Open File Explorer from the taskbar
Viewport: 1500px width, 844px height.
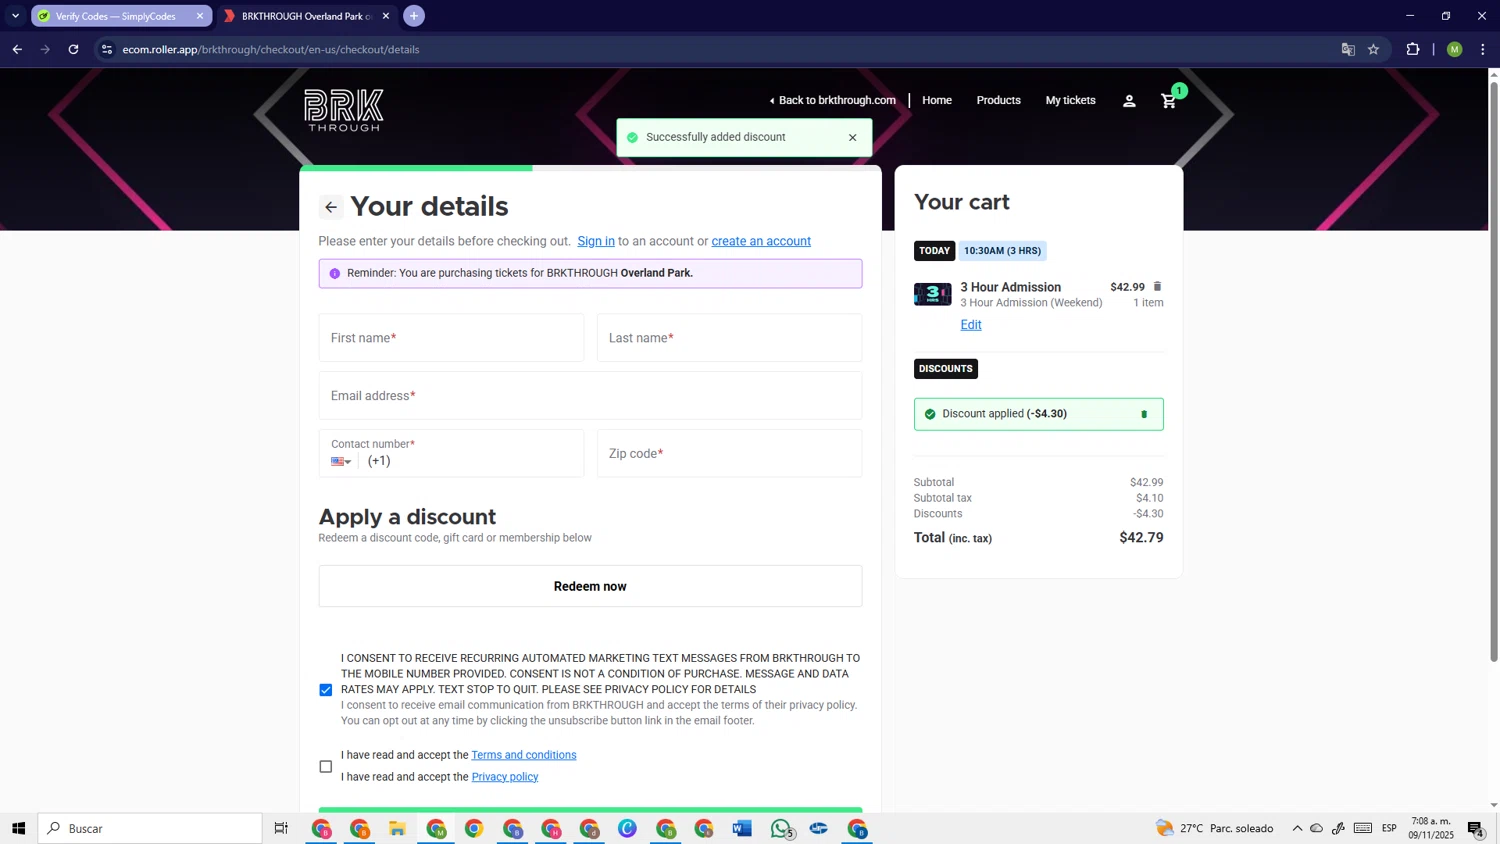[x=397, y=828]
